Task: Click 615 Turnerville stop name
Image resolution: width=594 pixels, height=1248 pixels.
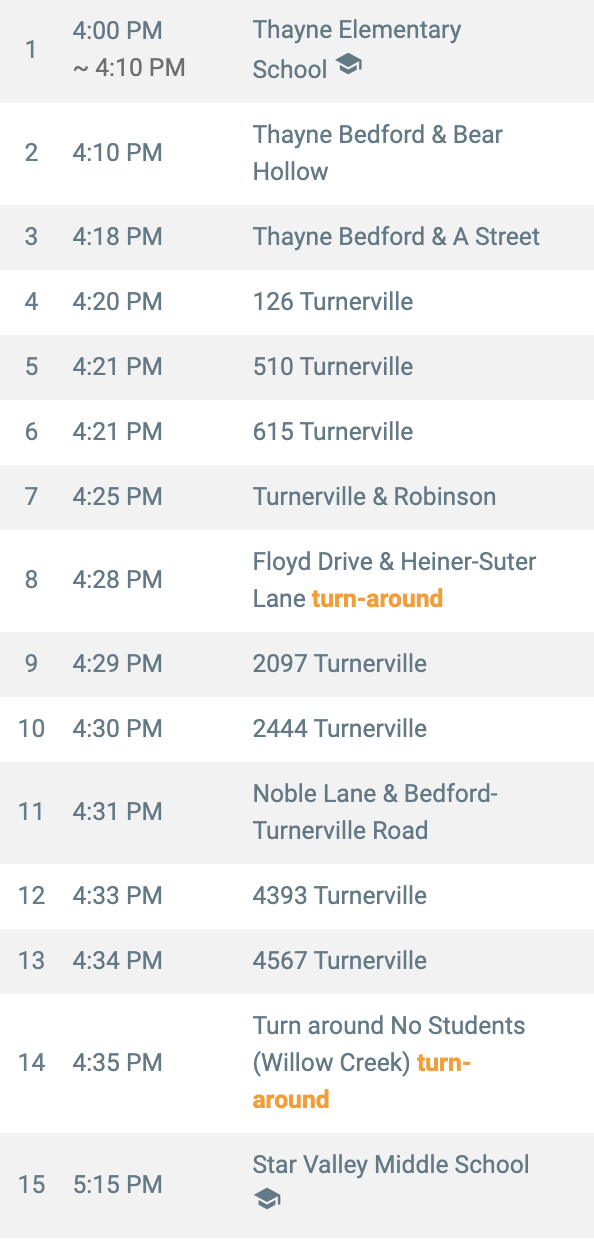Action: (333, 432)
